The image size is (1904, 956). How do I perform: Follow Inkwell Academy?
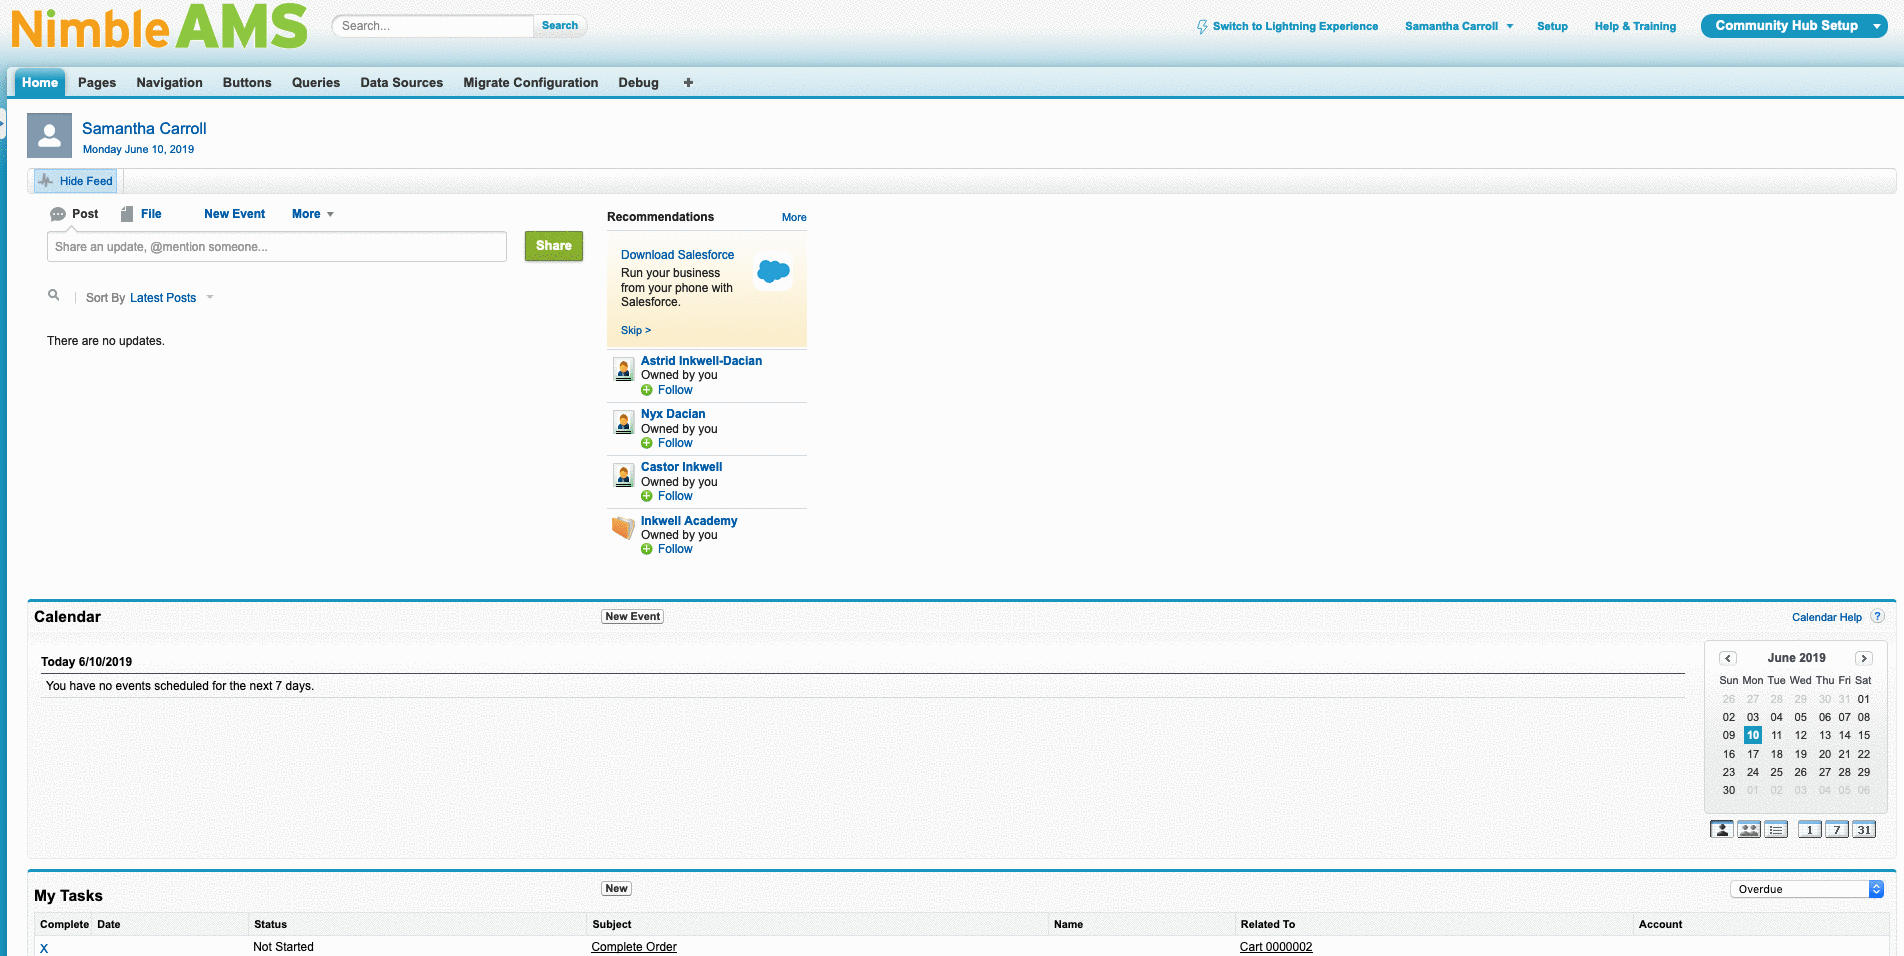coord(674,549)
